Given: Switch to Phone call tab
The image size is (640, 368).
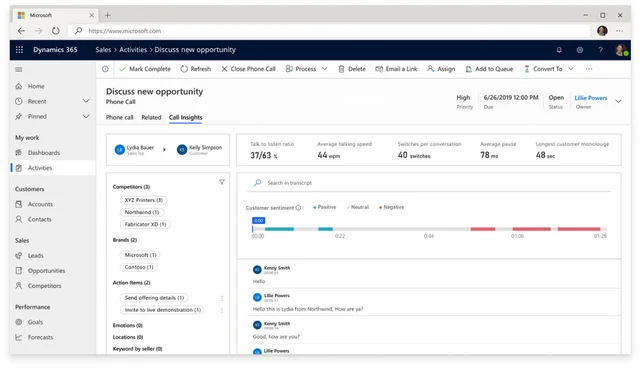Looking at the screenshot, I should tap(120, 117).
